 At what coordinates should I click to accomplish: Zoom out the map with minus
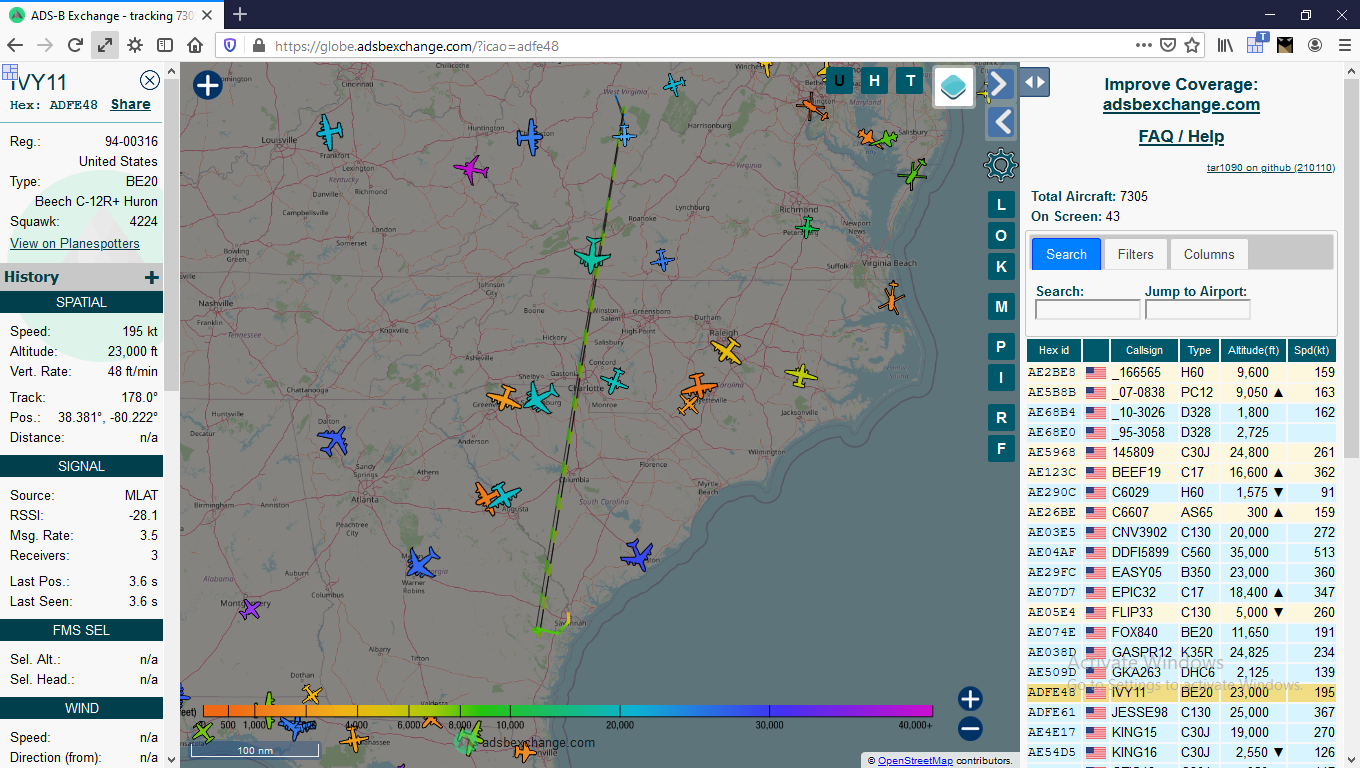[x=970, y=729]
